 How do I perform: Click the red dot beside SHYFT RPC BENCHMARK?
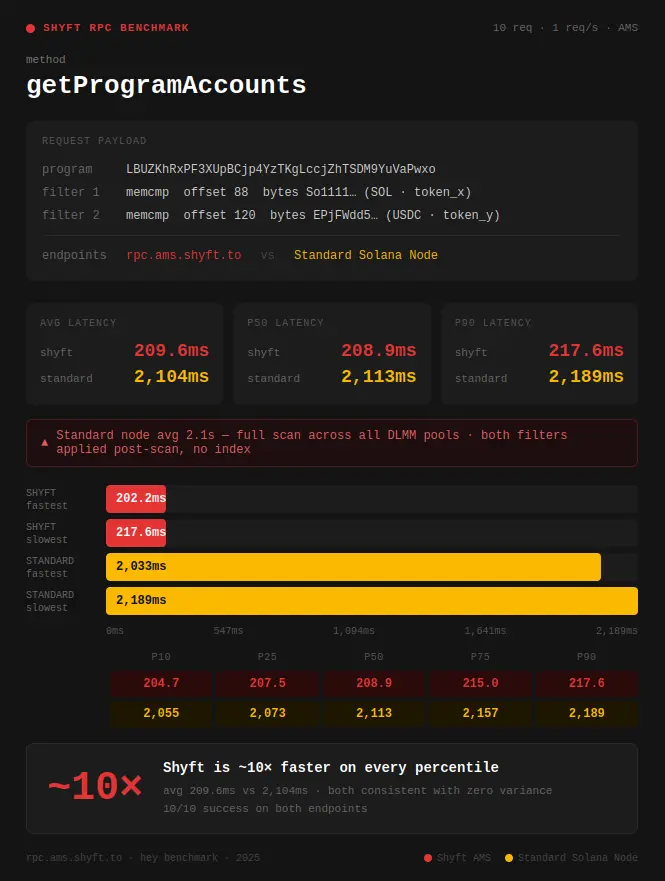coord(30,28)
